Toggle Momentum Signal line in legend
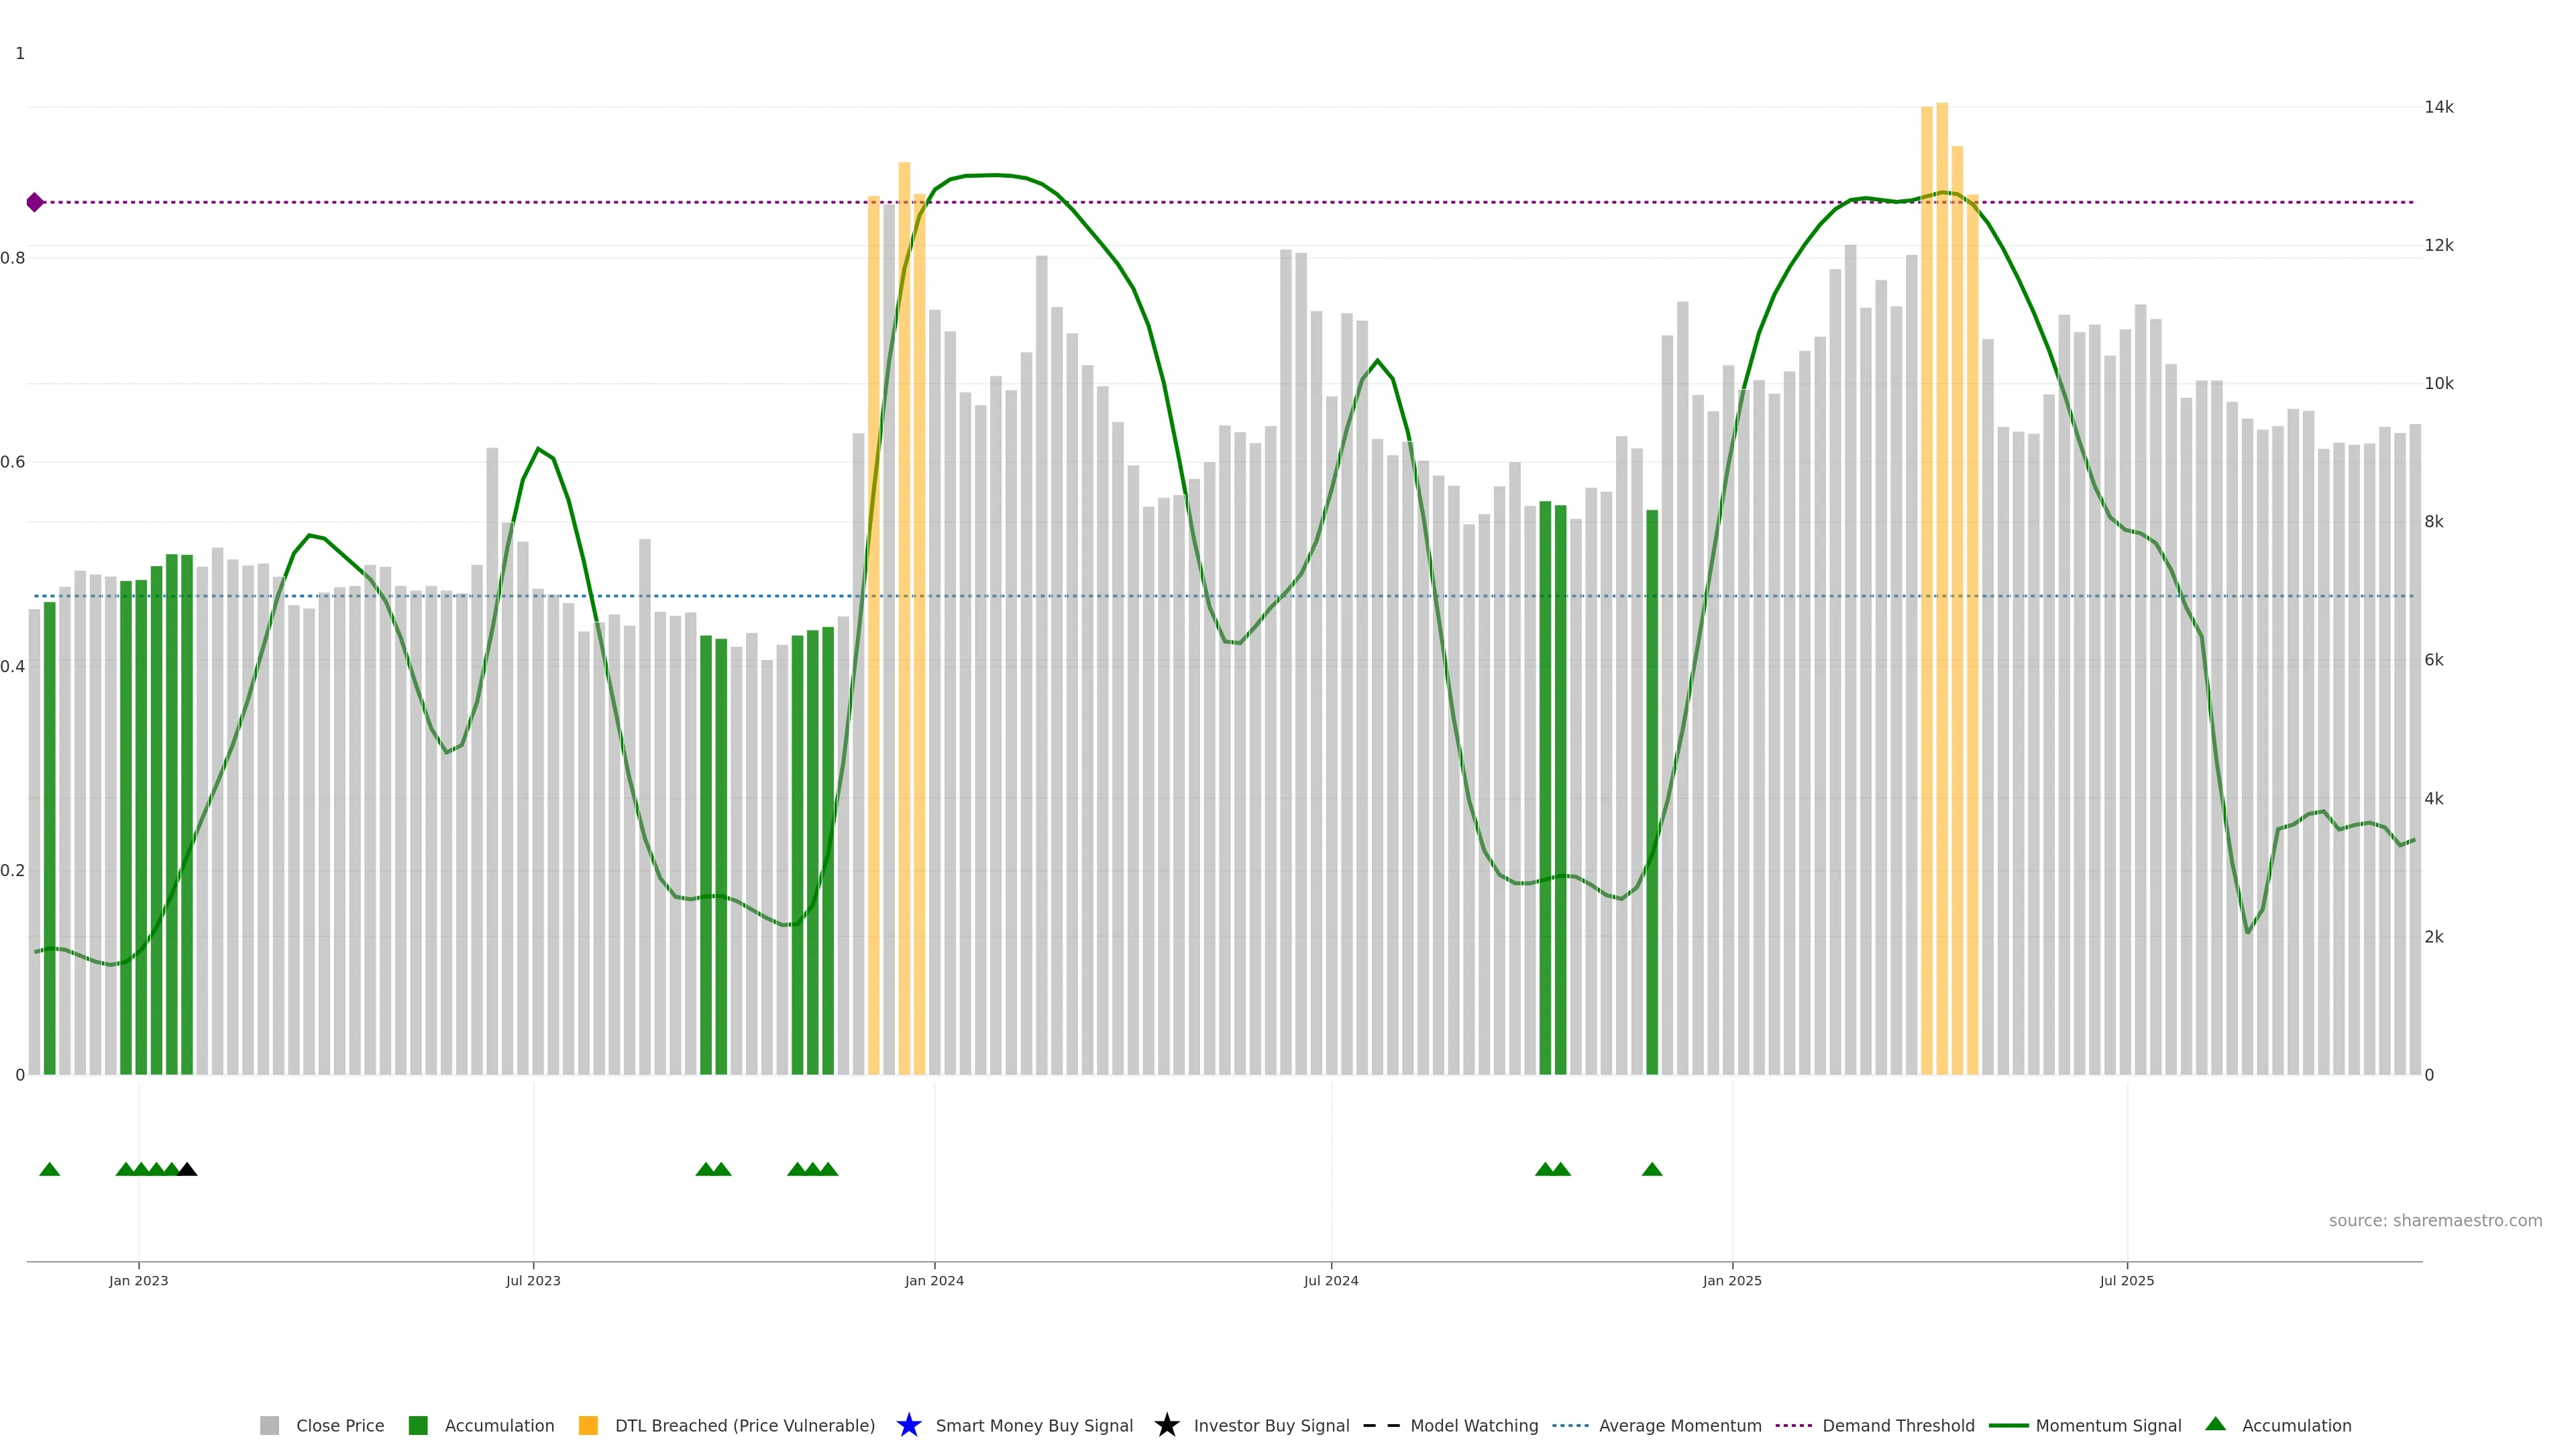 tap(2108, 1425)
